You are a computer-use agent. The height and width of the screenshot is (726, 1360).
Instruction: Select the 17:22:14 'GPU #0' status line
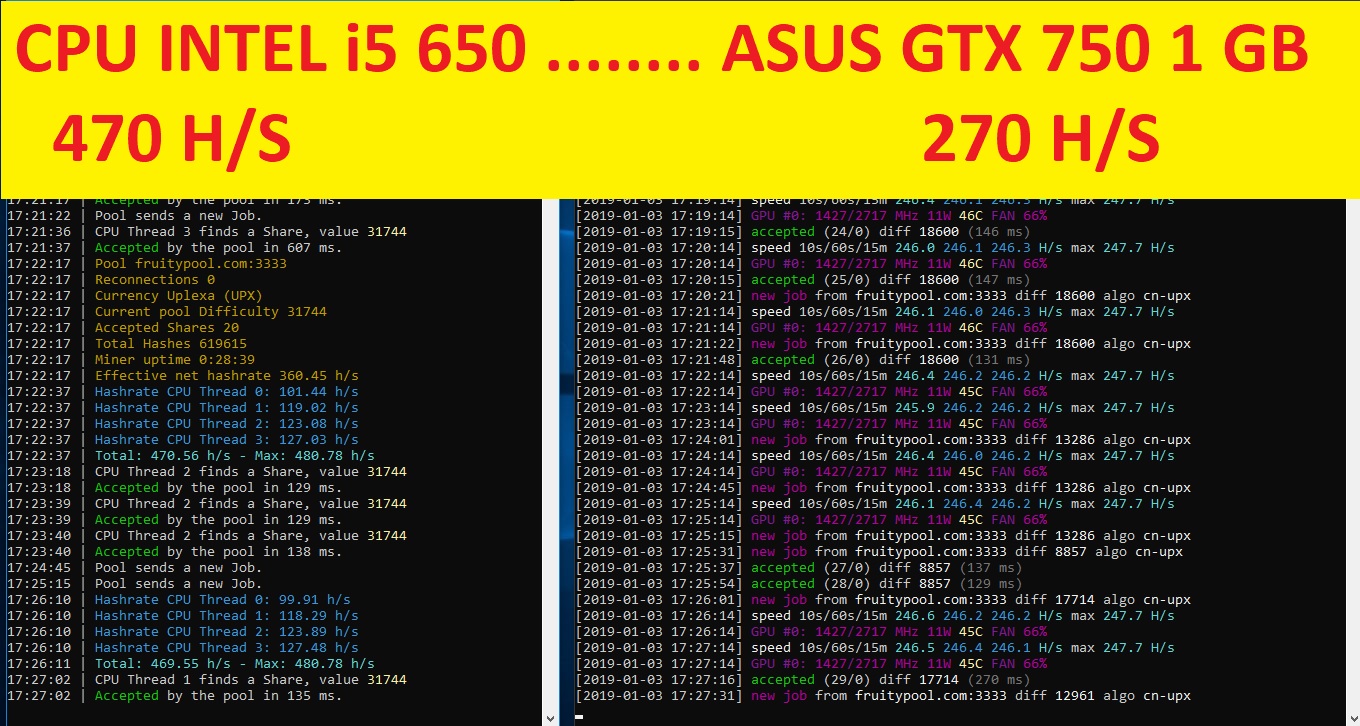(x=811, y=392)
